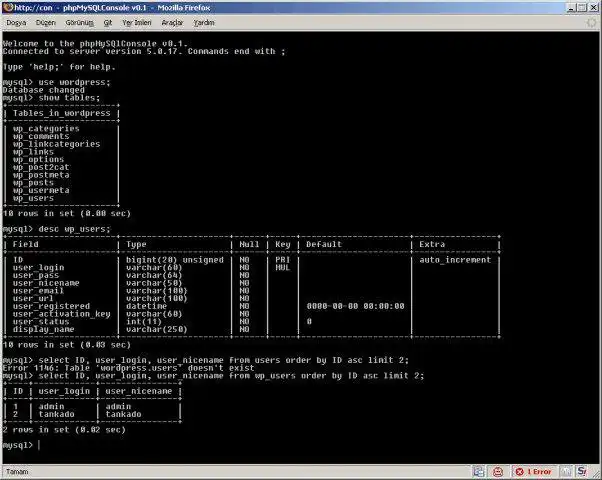Click the 0000-00-00 00:00:00 default value

[x=355, y=306]
